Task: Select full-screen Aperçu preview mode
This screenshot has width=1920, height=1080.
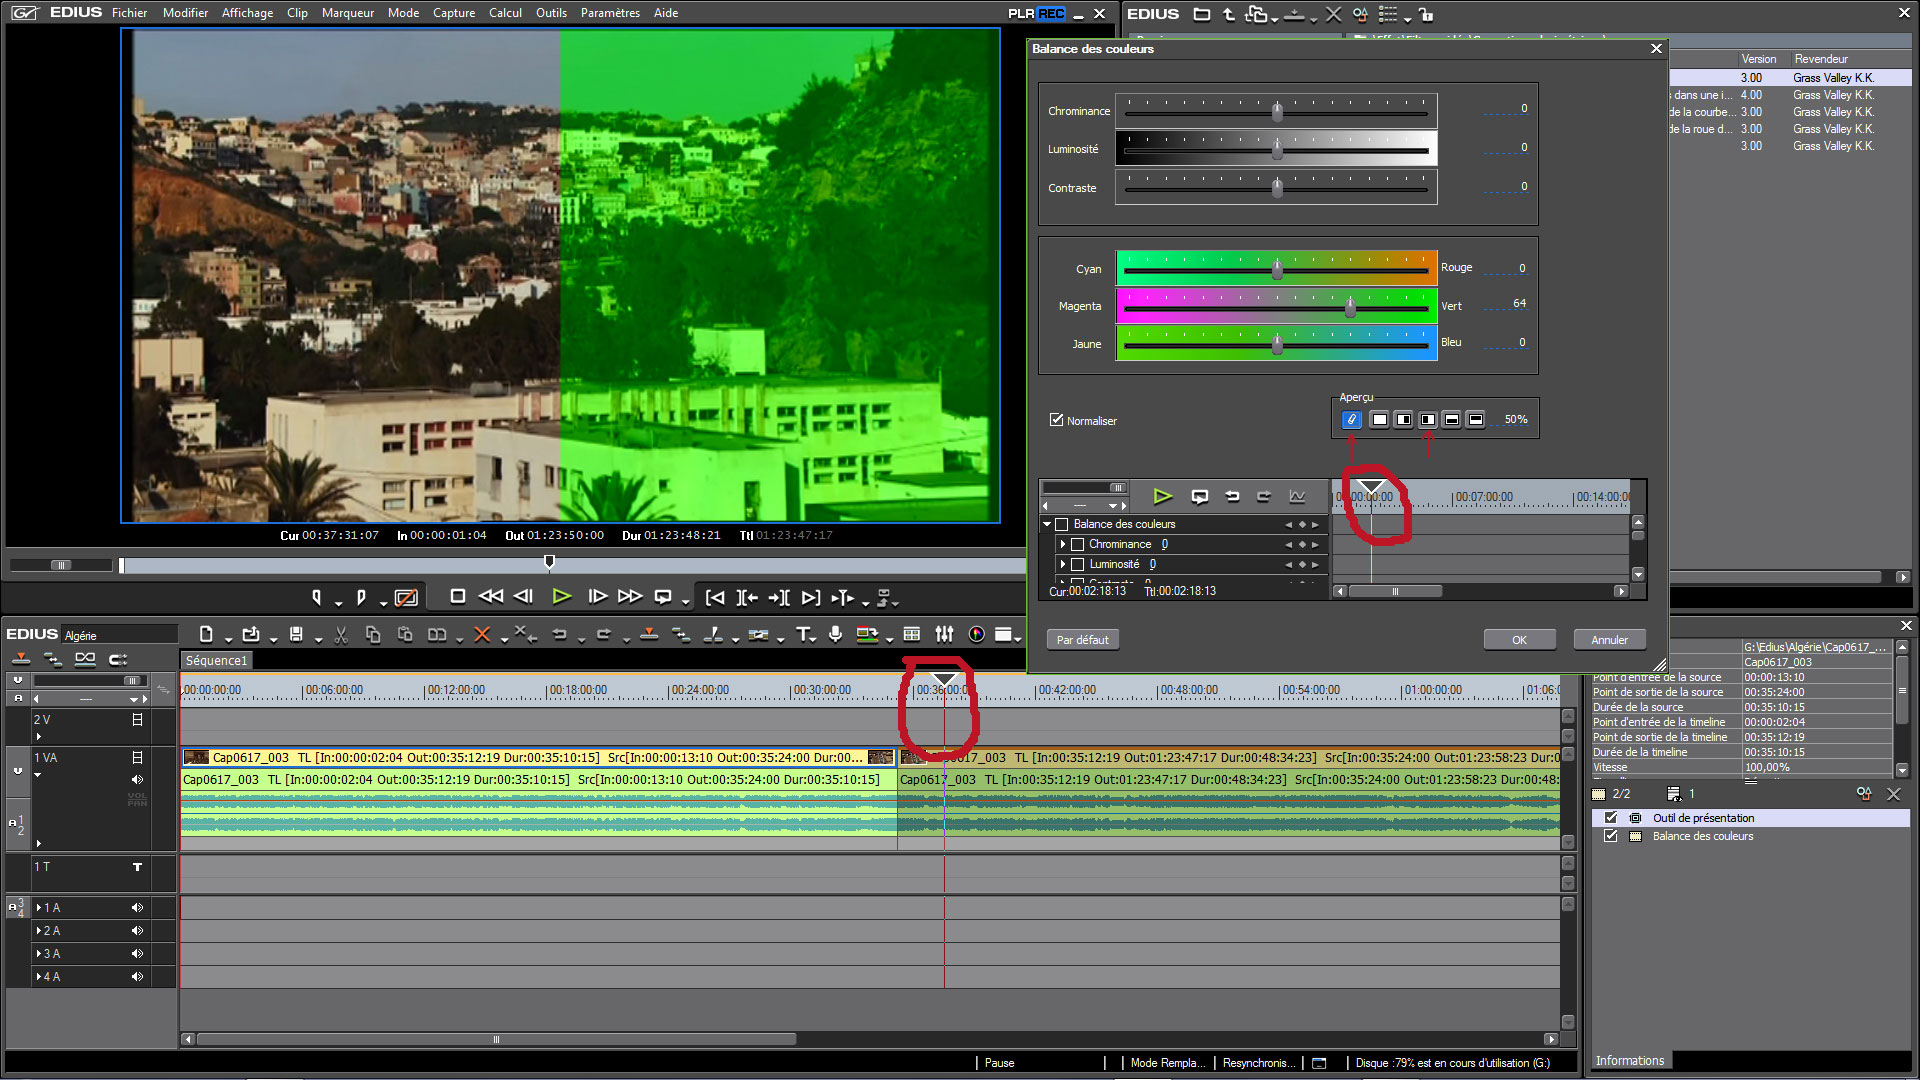Action: tap(1379, 419)
